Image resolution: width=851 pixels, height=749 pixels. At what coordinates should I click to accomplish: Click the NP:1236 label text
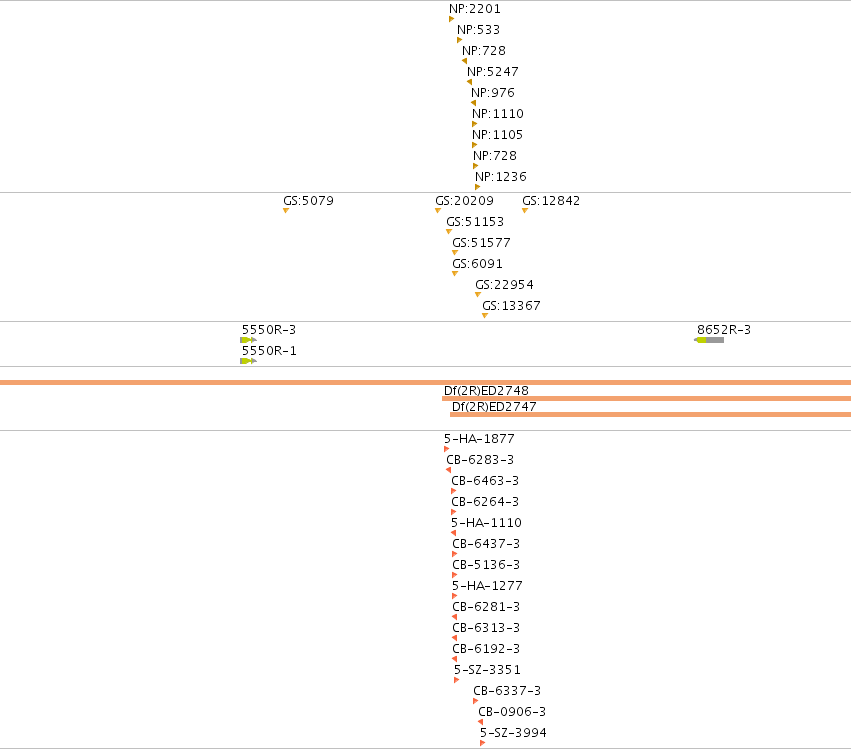click(500, 176)
